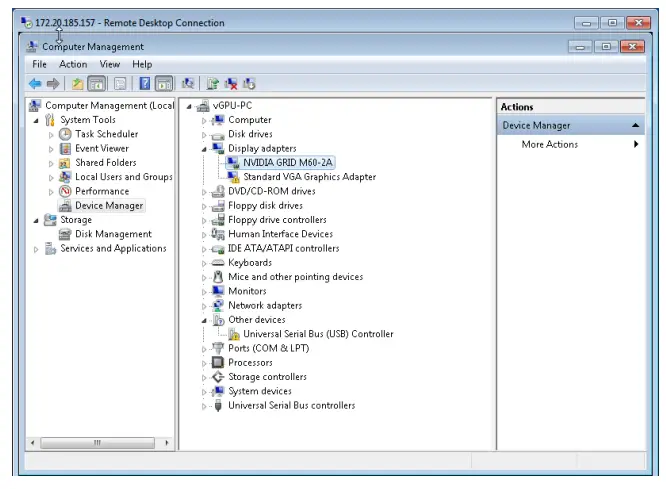Viewport: 666px width, 489px height.
Task: Click the Disable device down-arrow toolbar icon
Action: pos(249,84)
